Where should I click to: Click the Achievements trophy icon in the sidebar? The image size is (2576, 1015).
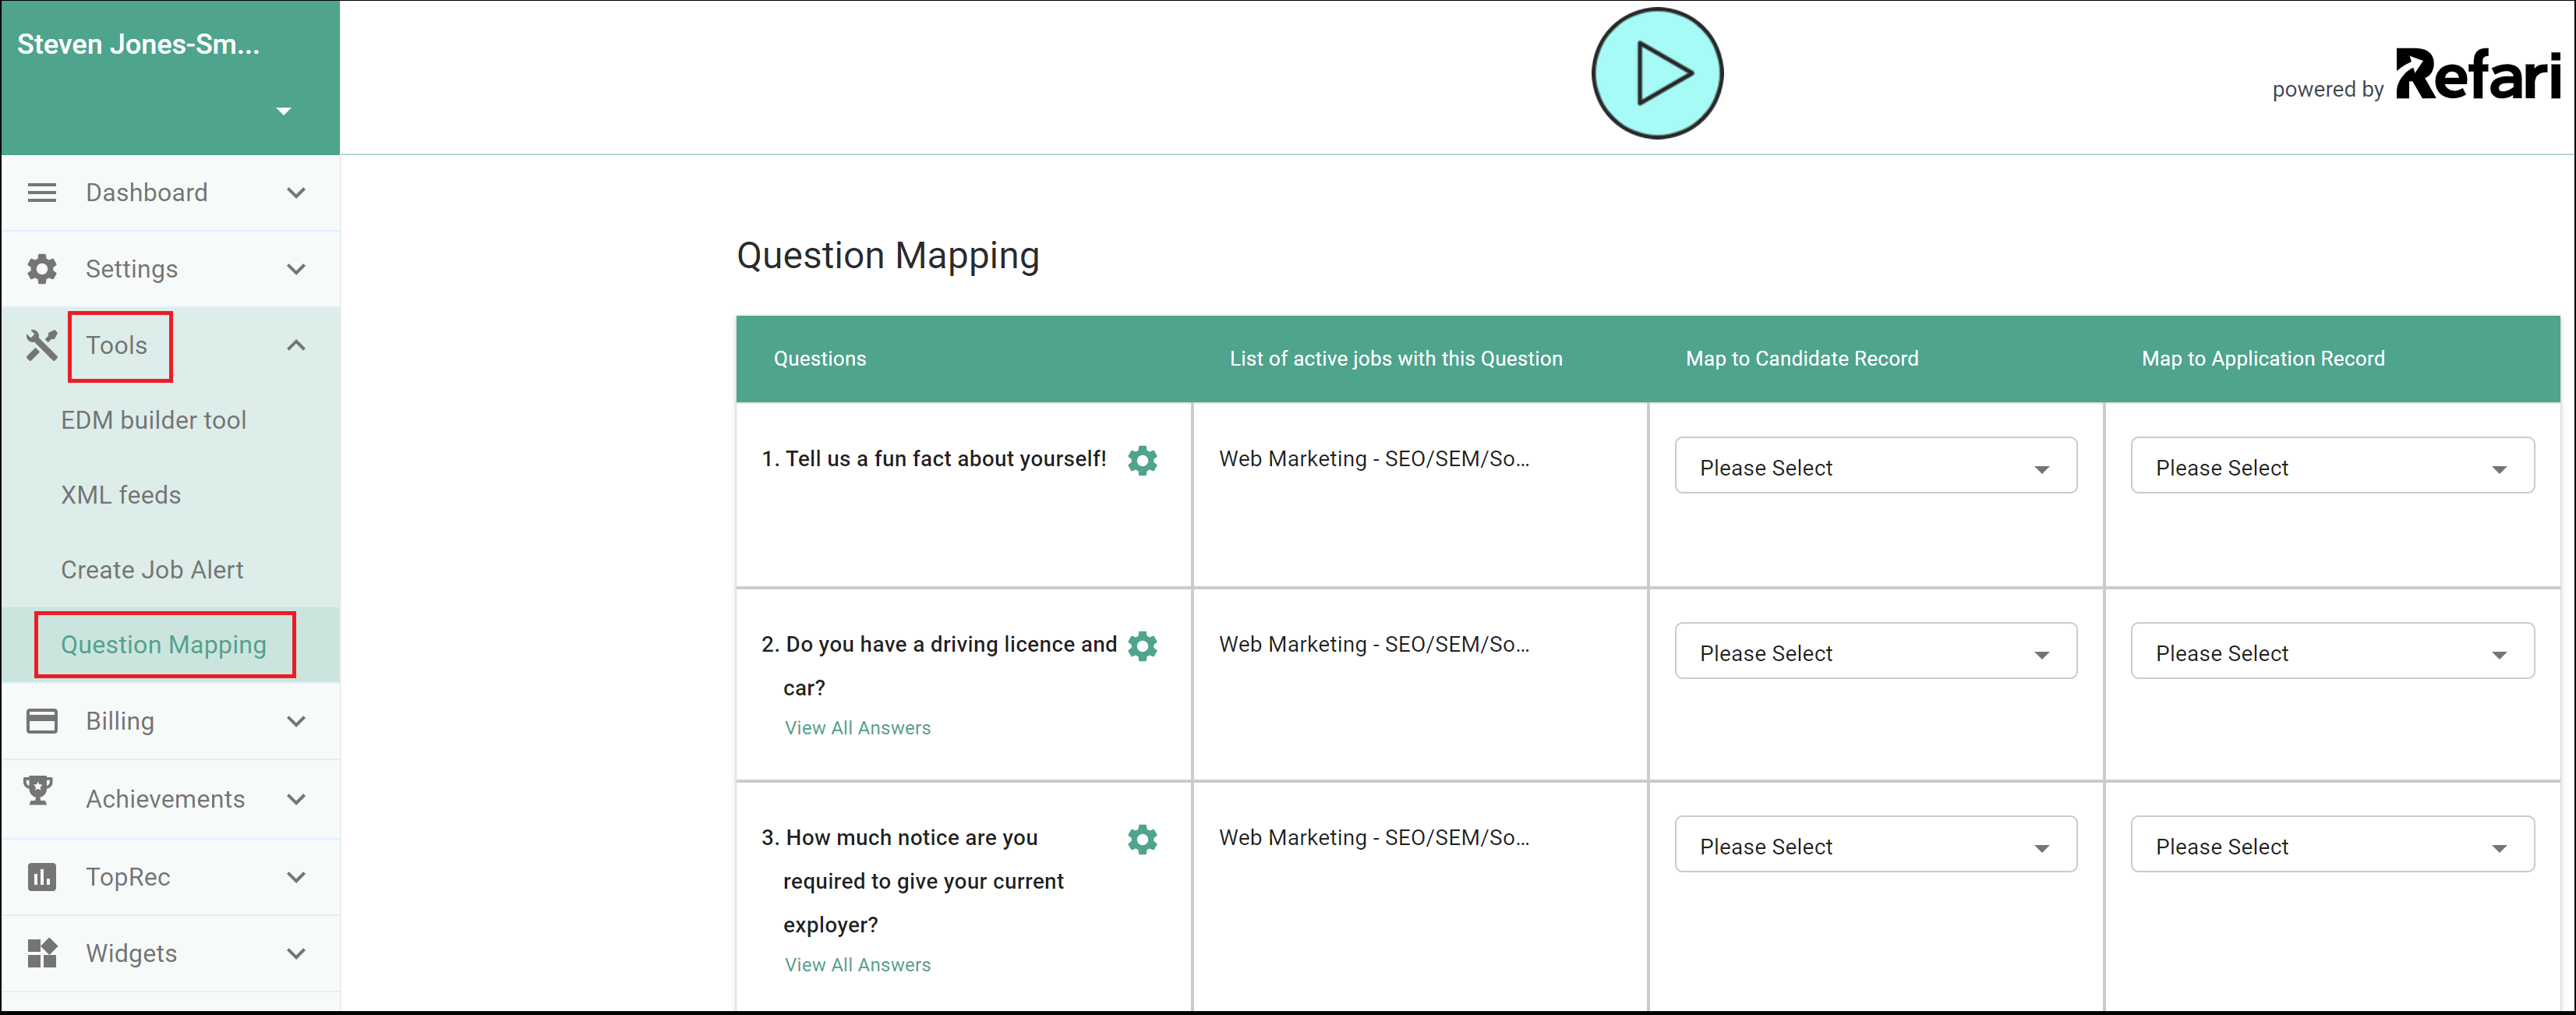coord(38,790)
